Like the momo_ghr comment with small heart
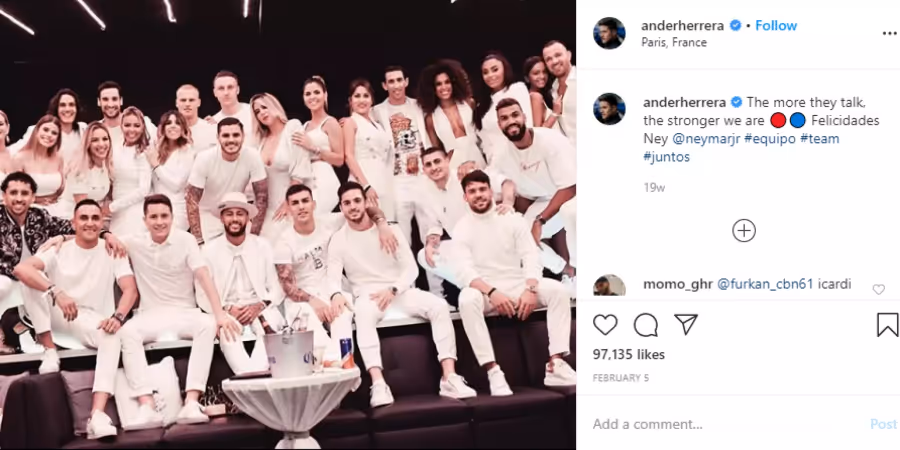The height and width of the screenshot is (450, 900). pyautogui.click(x=878, y=290)
